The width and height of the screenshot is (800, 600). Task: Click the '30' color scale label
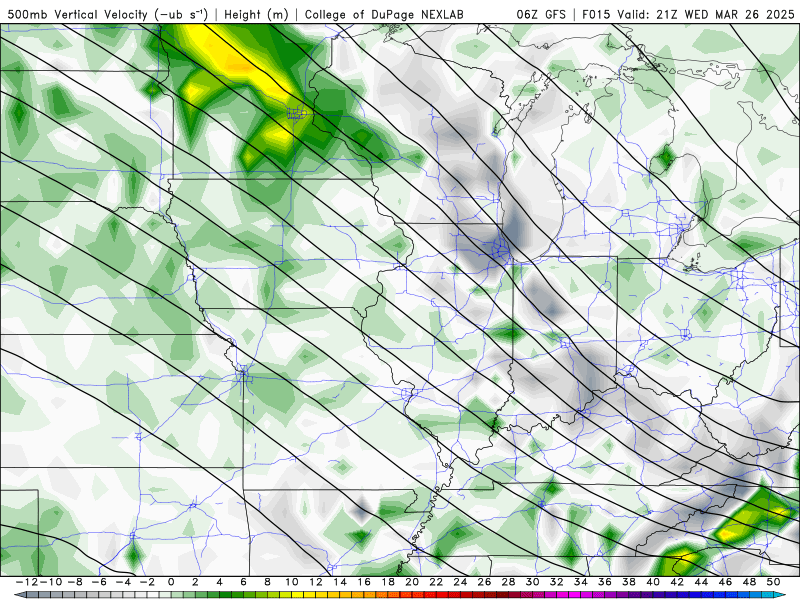[532, 582]
